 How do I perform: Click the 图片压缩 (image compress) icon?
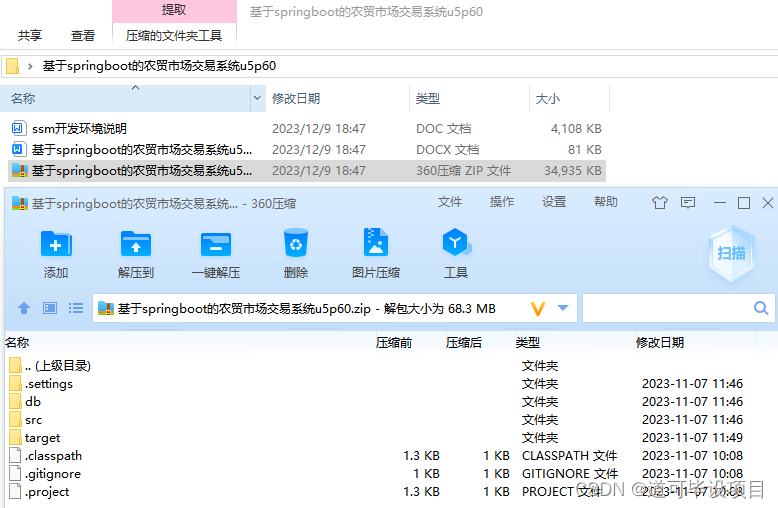click(x=376, y=243)
